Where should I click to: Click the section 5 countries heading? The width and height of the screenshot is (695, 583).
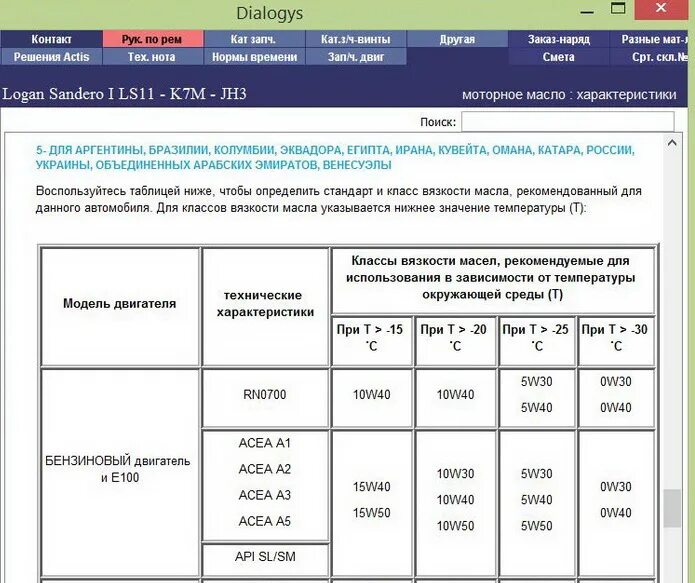coord(335,157)
